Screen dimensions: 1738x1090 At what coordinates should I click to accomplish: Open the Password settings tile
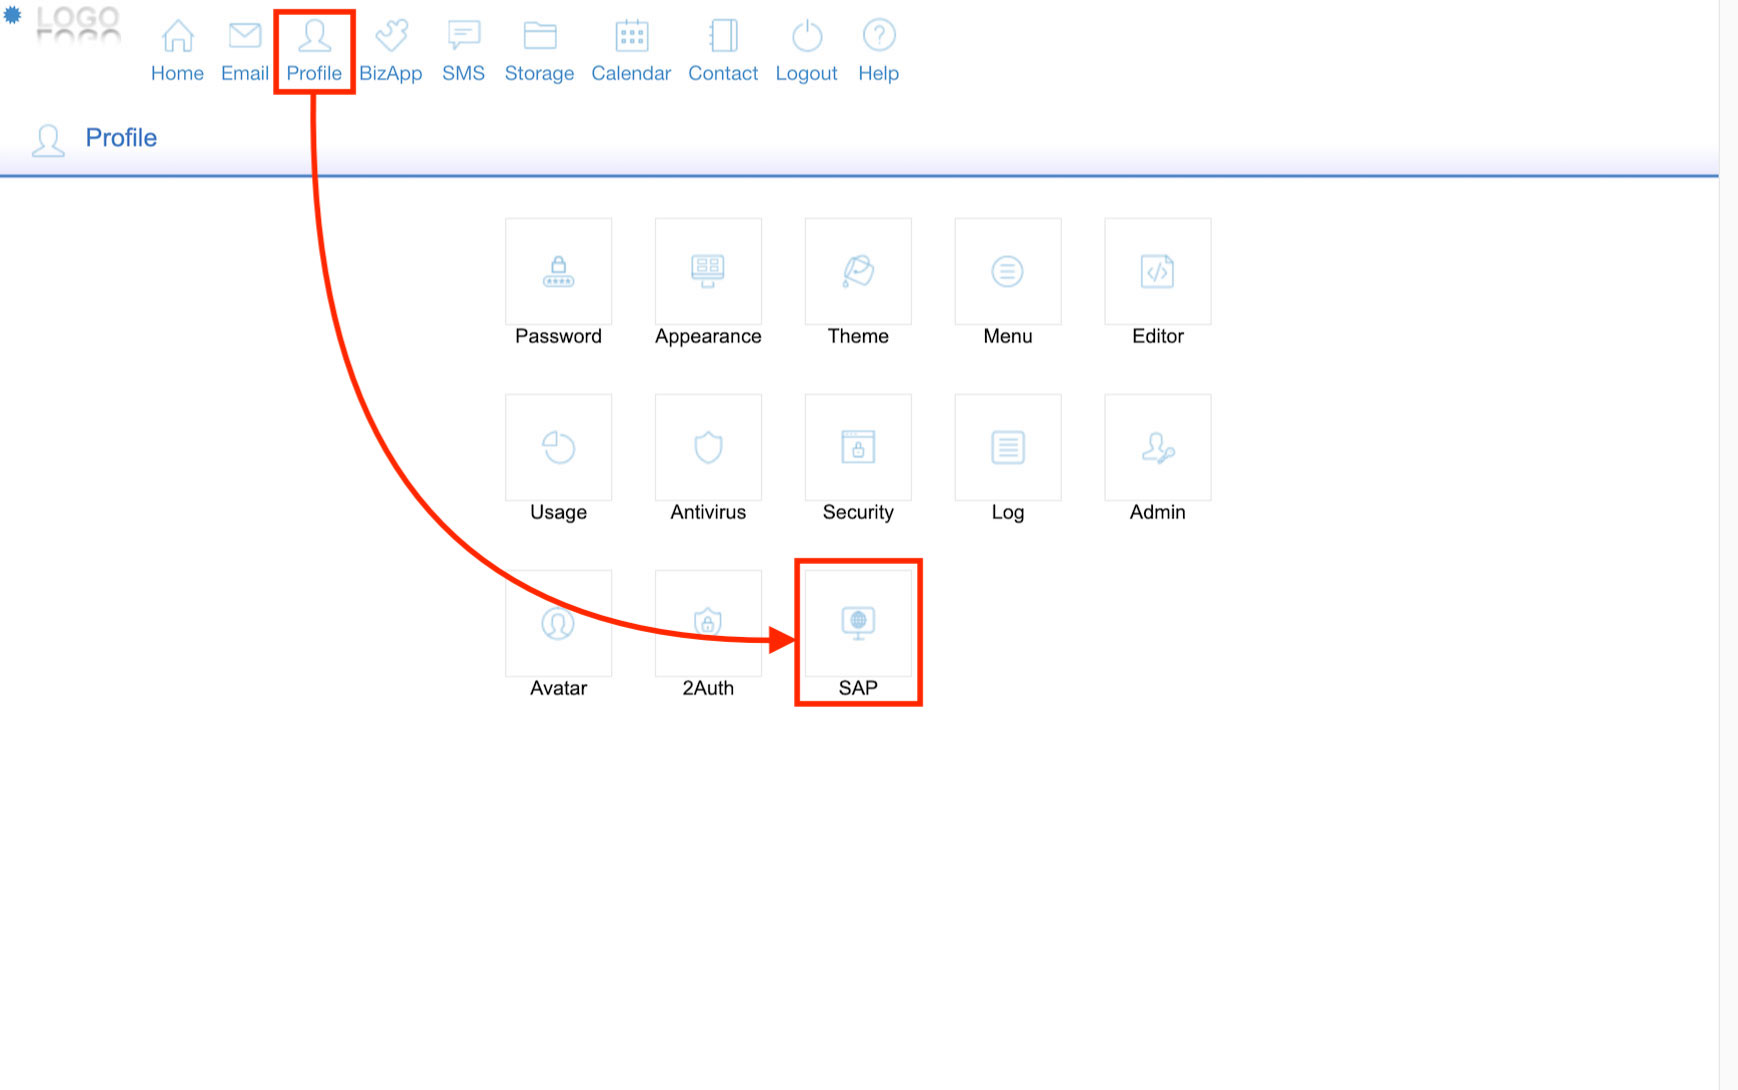coord(558,272)
